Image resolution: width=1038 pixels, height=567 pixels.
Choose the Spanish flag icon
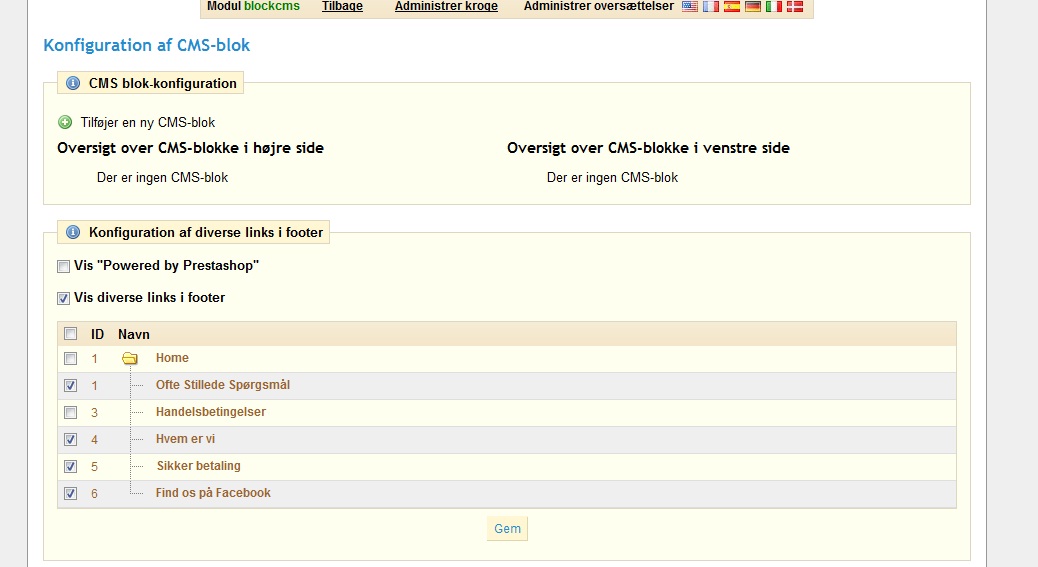tap(732, 7)
